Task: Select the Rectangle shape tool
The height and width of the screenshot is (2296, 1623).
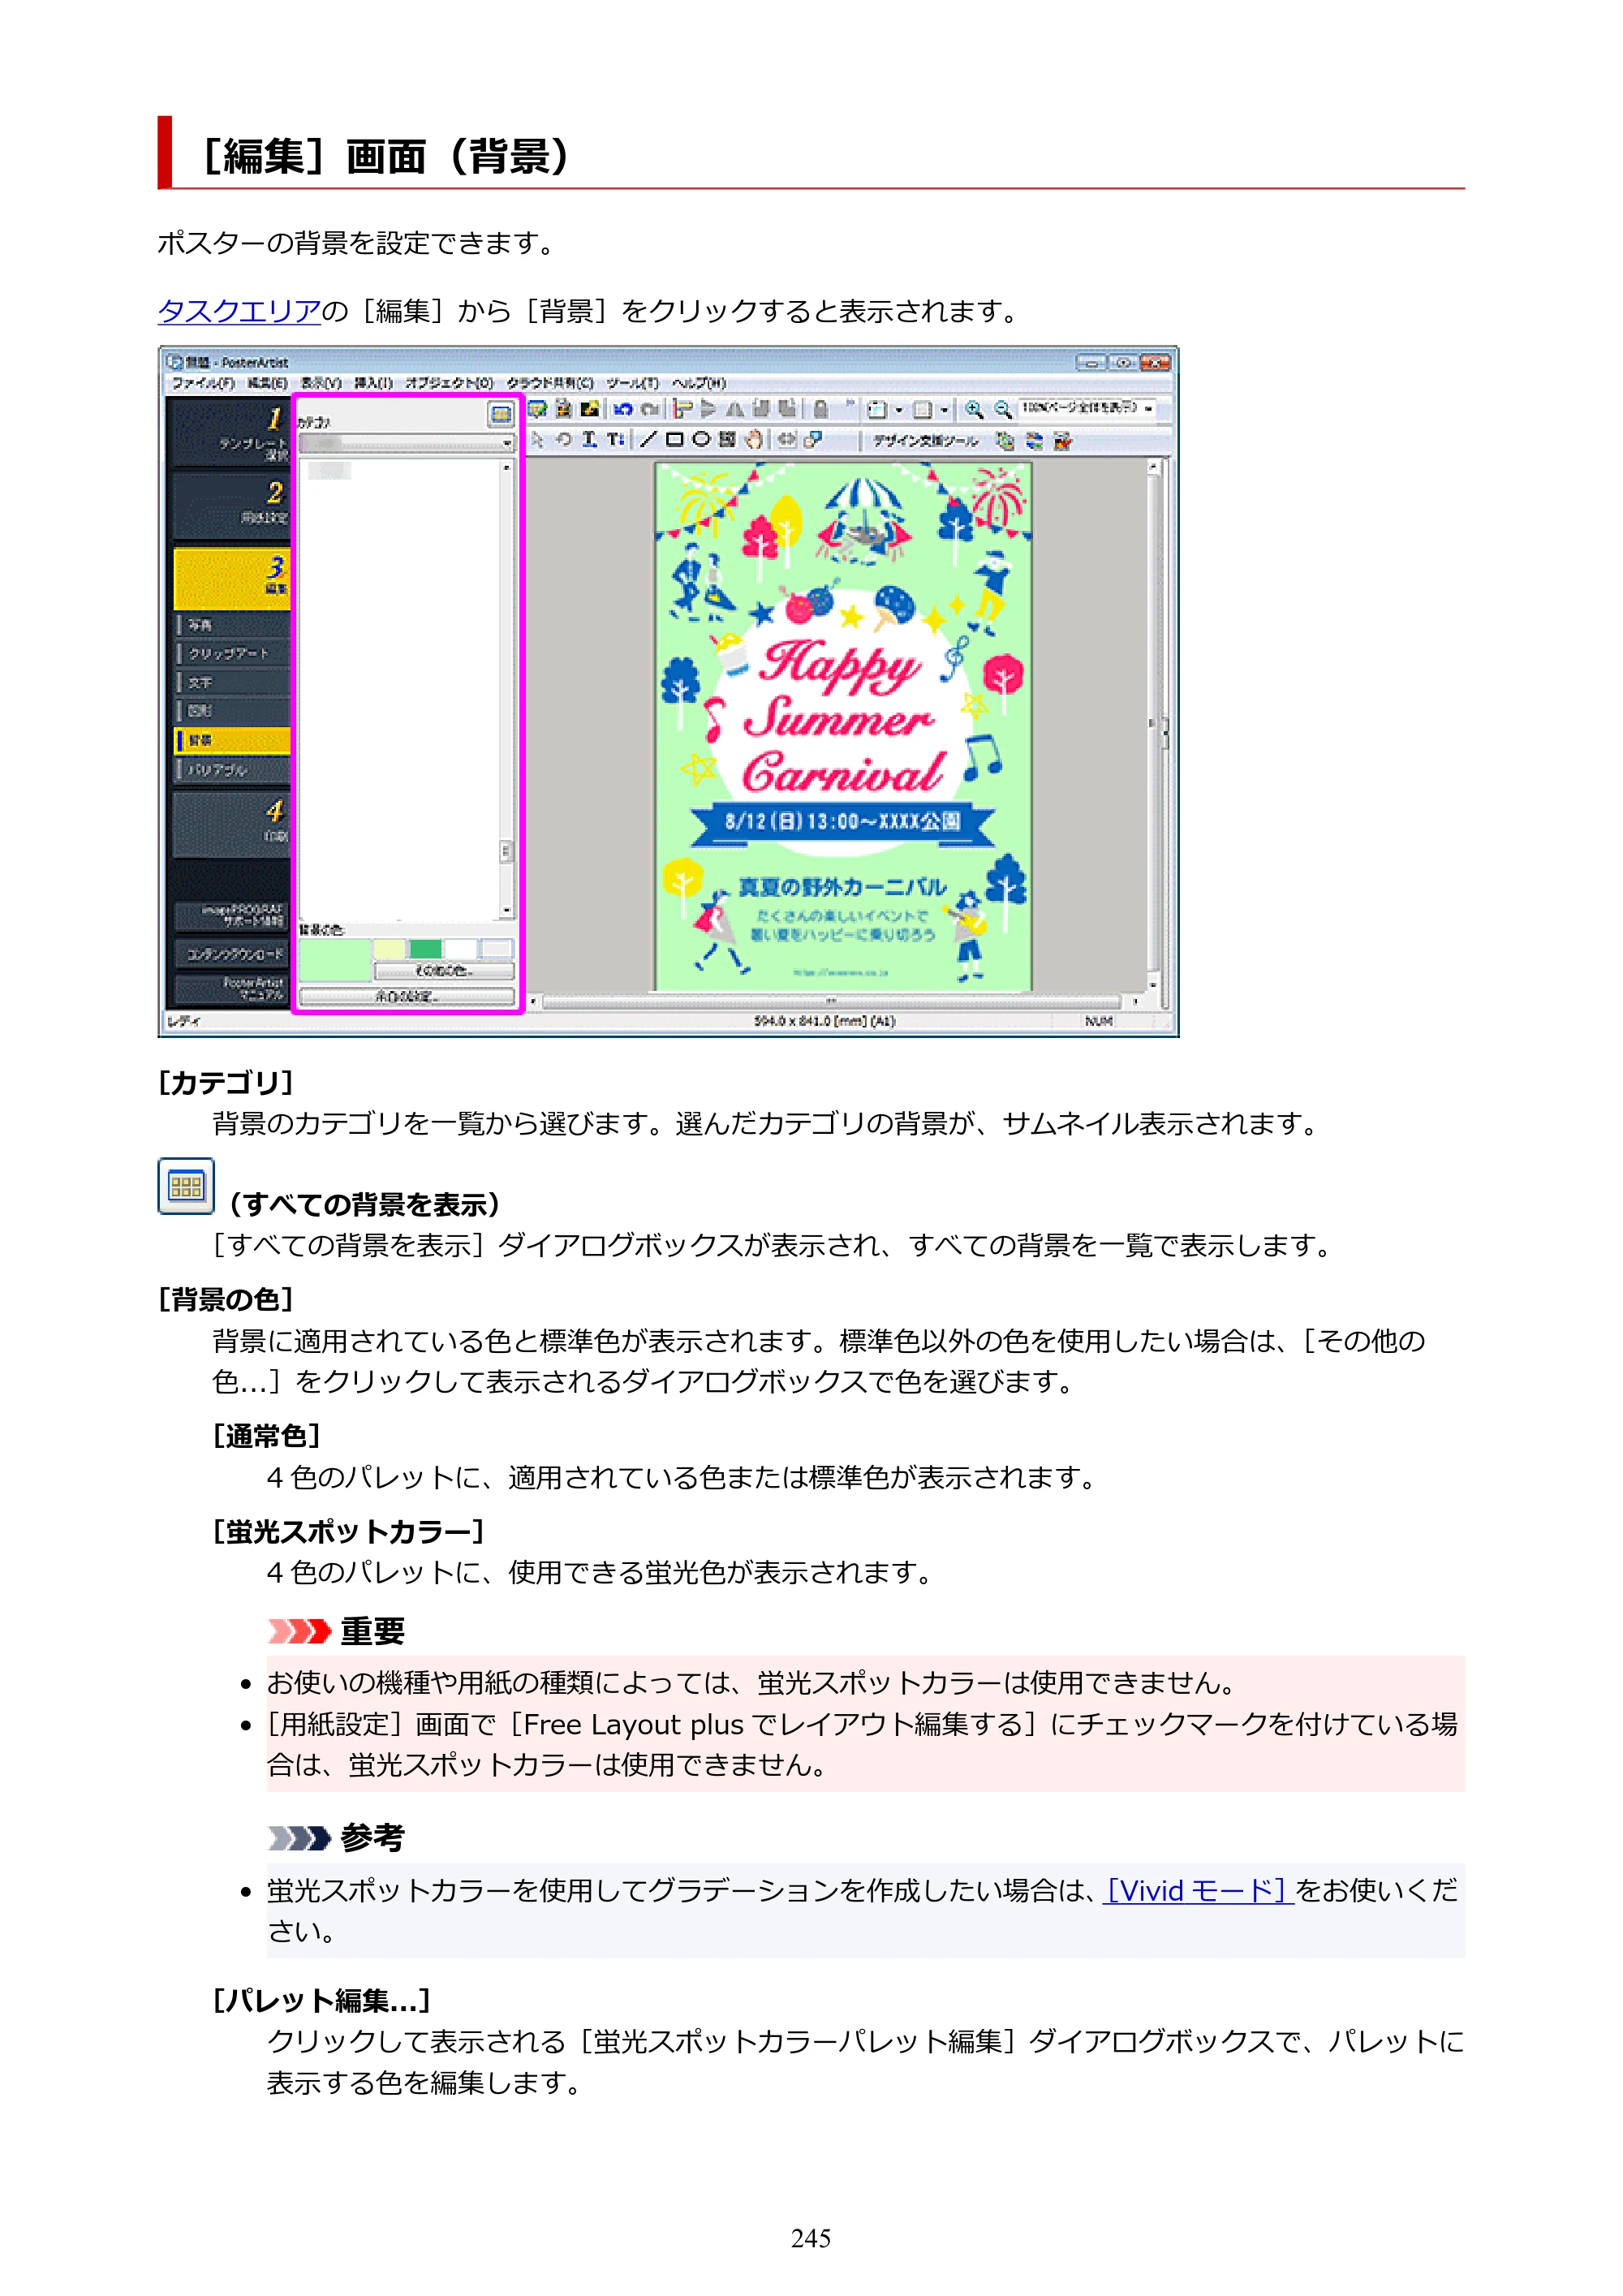Action: pos(675,440)
